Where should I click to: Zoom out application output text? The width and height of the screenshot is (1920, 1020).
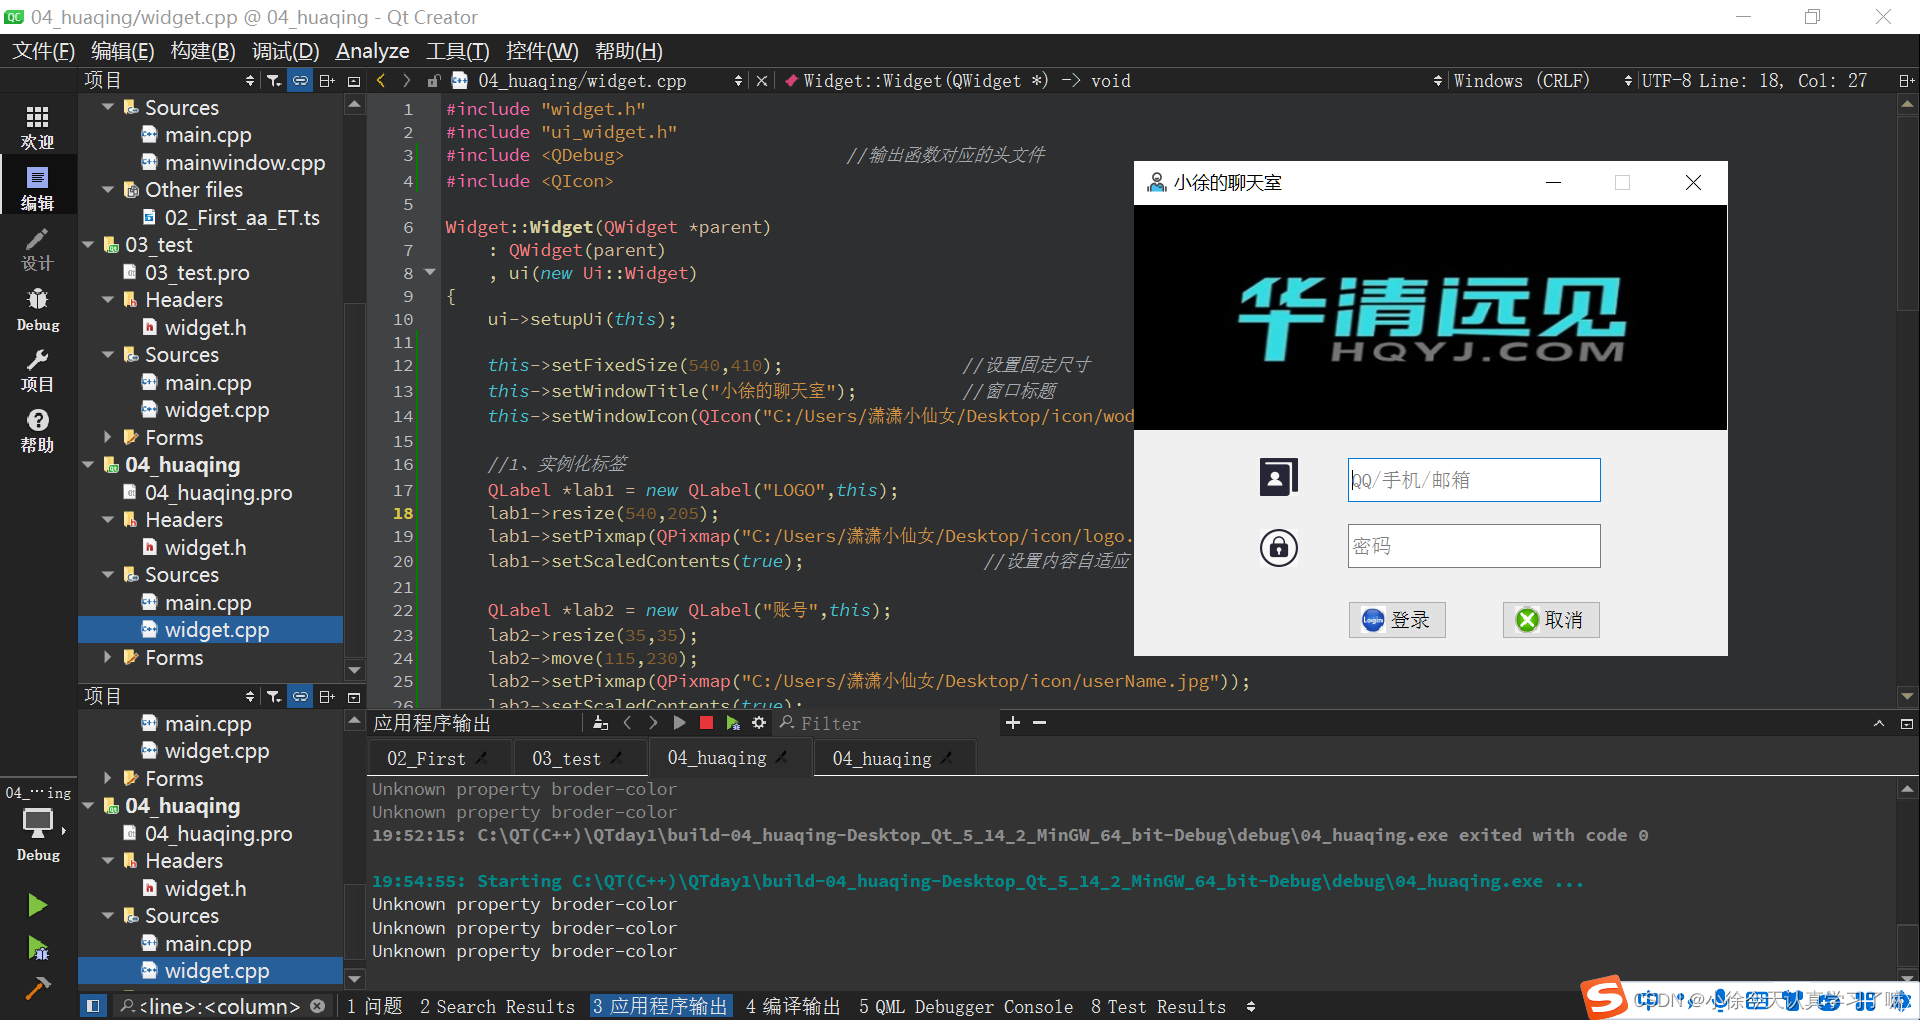pos(1039,722)
